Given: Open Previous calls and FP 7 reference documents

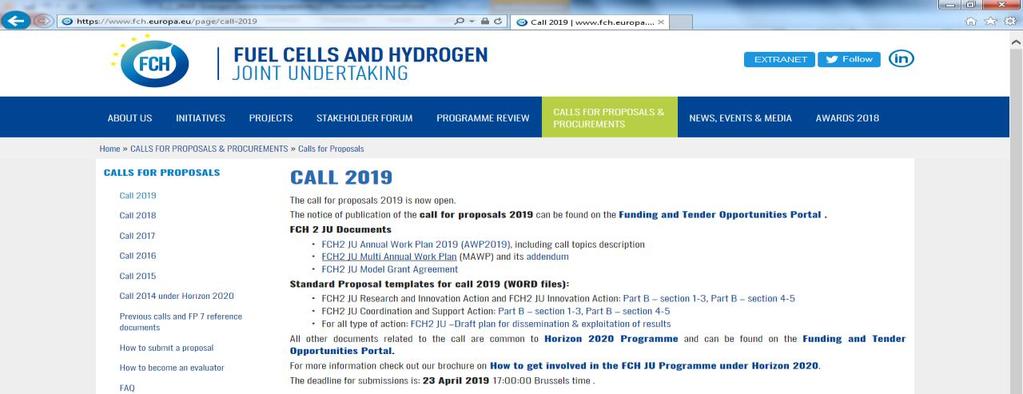Looking at the screenshot, I should (x=181, y=322).
